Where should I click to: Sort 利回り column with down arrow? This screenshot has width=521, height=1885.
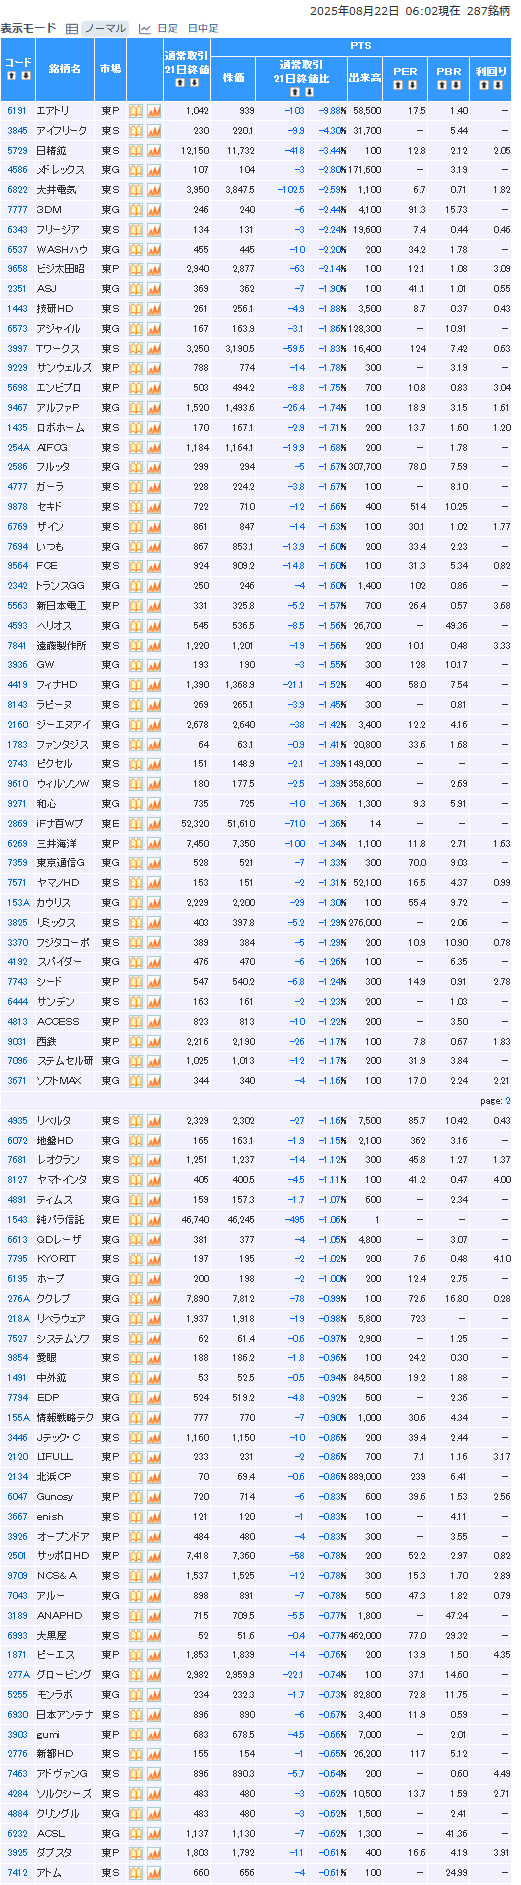(498, 85)
